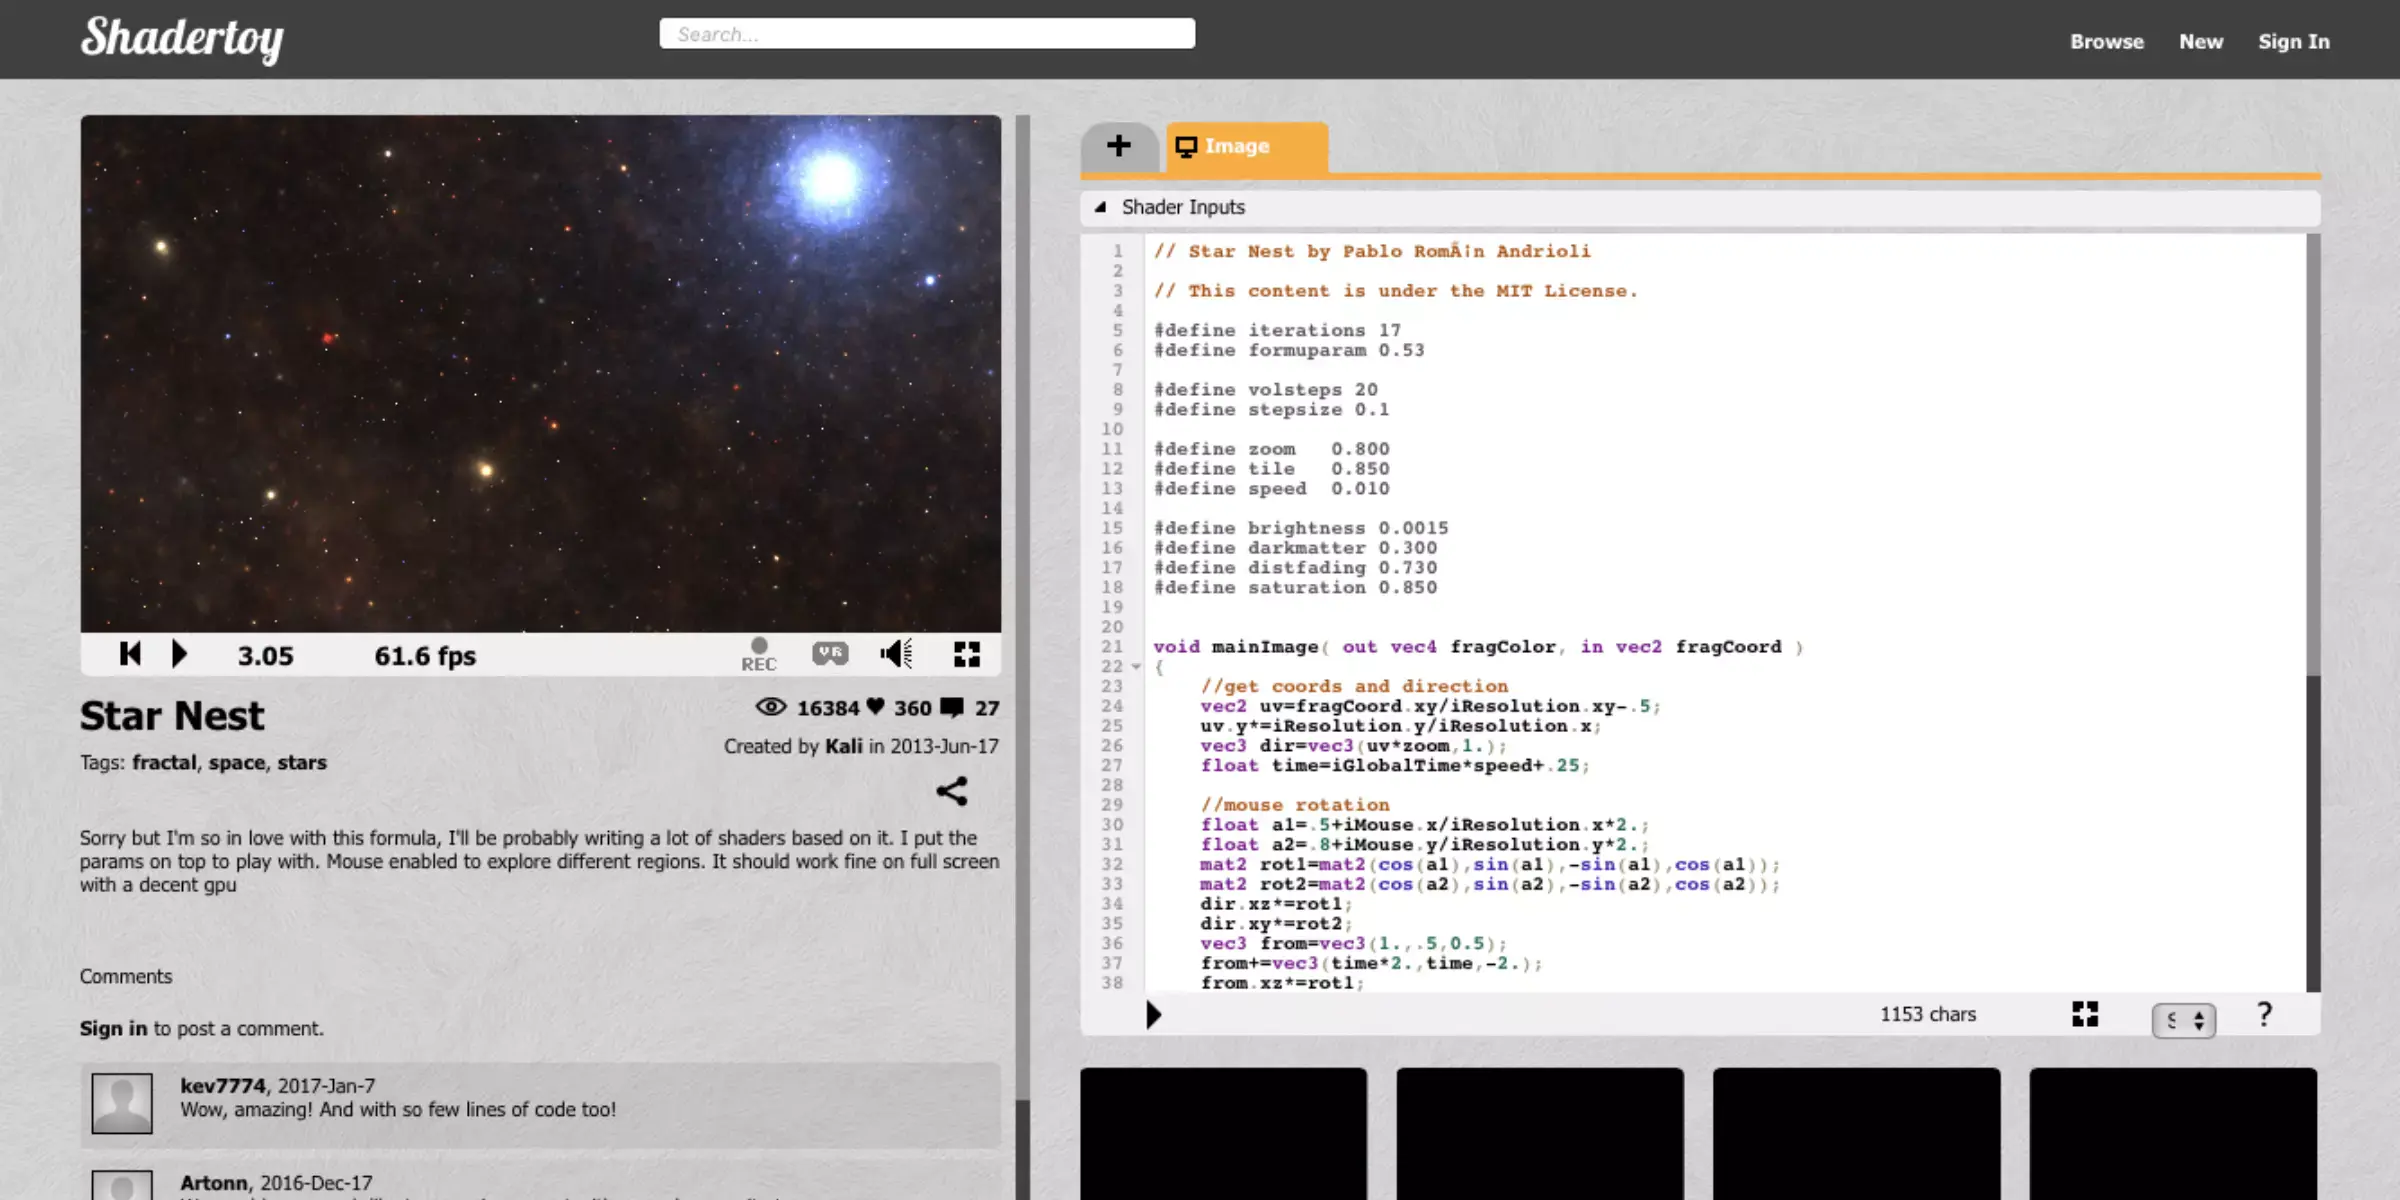2400x1200 pixels.
Task: Select the second input channel slot
Action: pyautogui.click(x=1540, y=1133)
